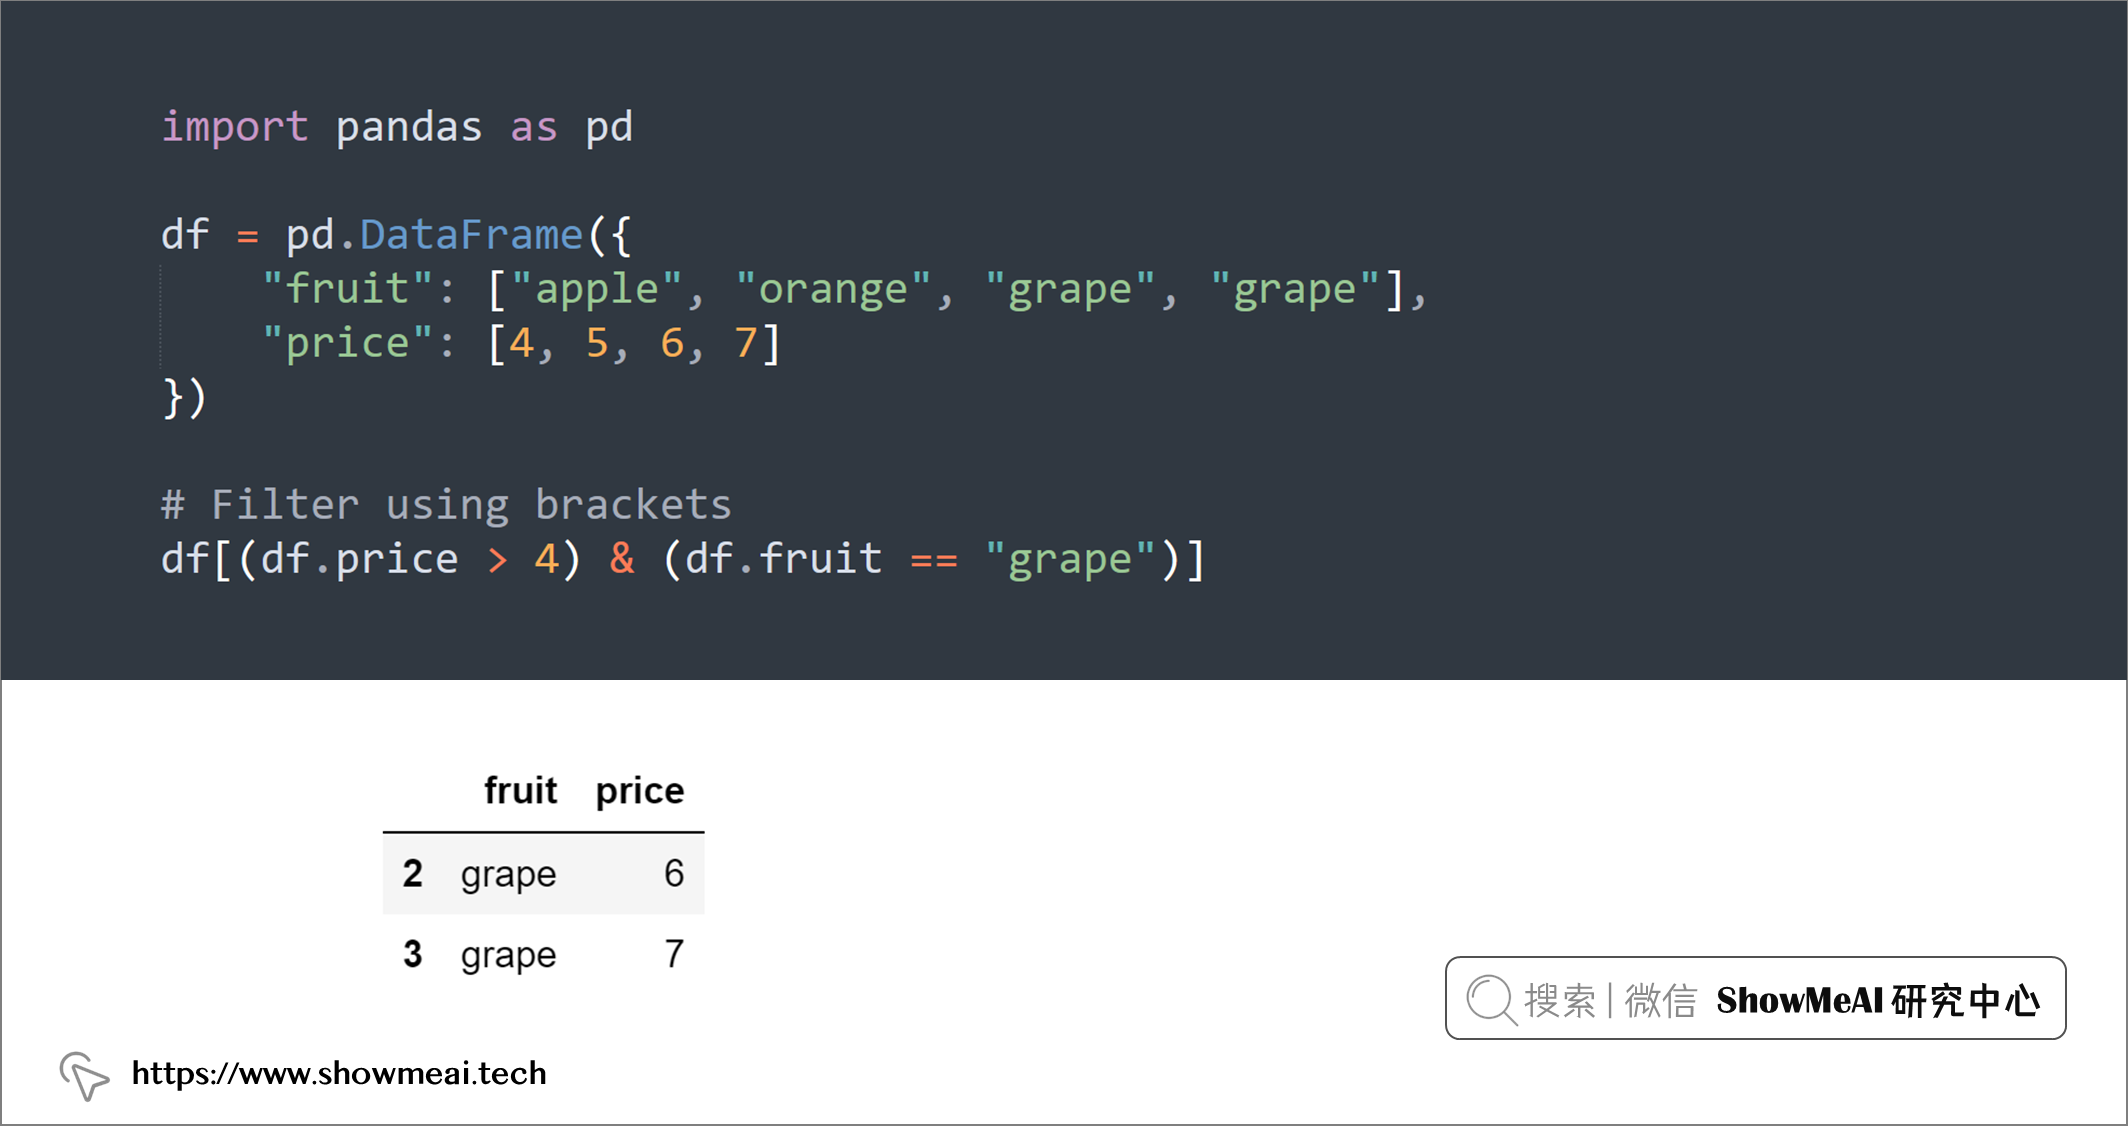2128x1126 pixels.
Task: Click the DataFrame word in code
Action: [x=471, y=235]
